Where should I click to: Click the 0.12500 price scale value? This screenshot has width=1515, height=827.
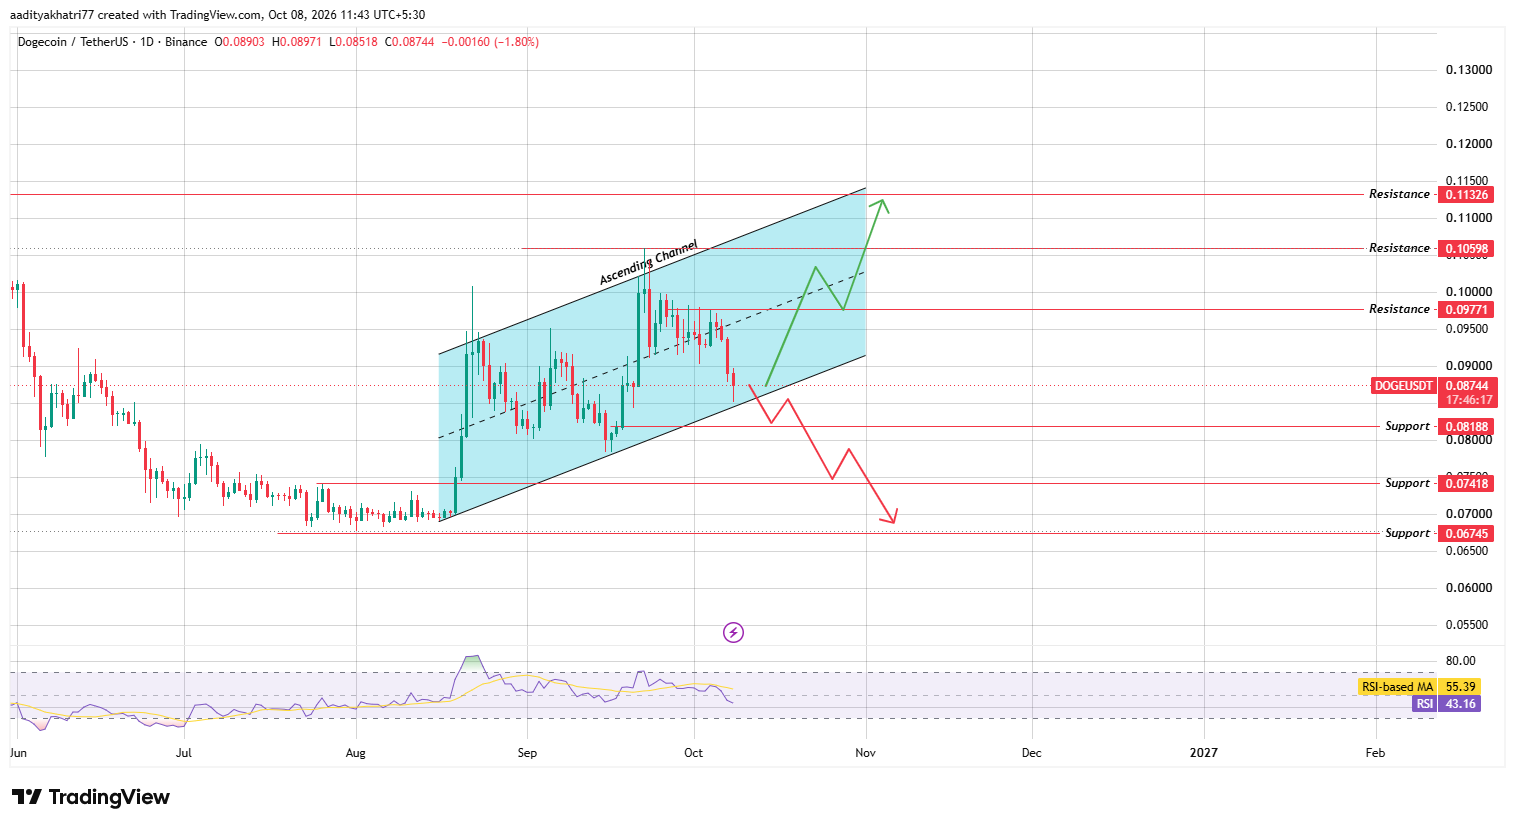click(1469, 107)
